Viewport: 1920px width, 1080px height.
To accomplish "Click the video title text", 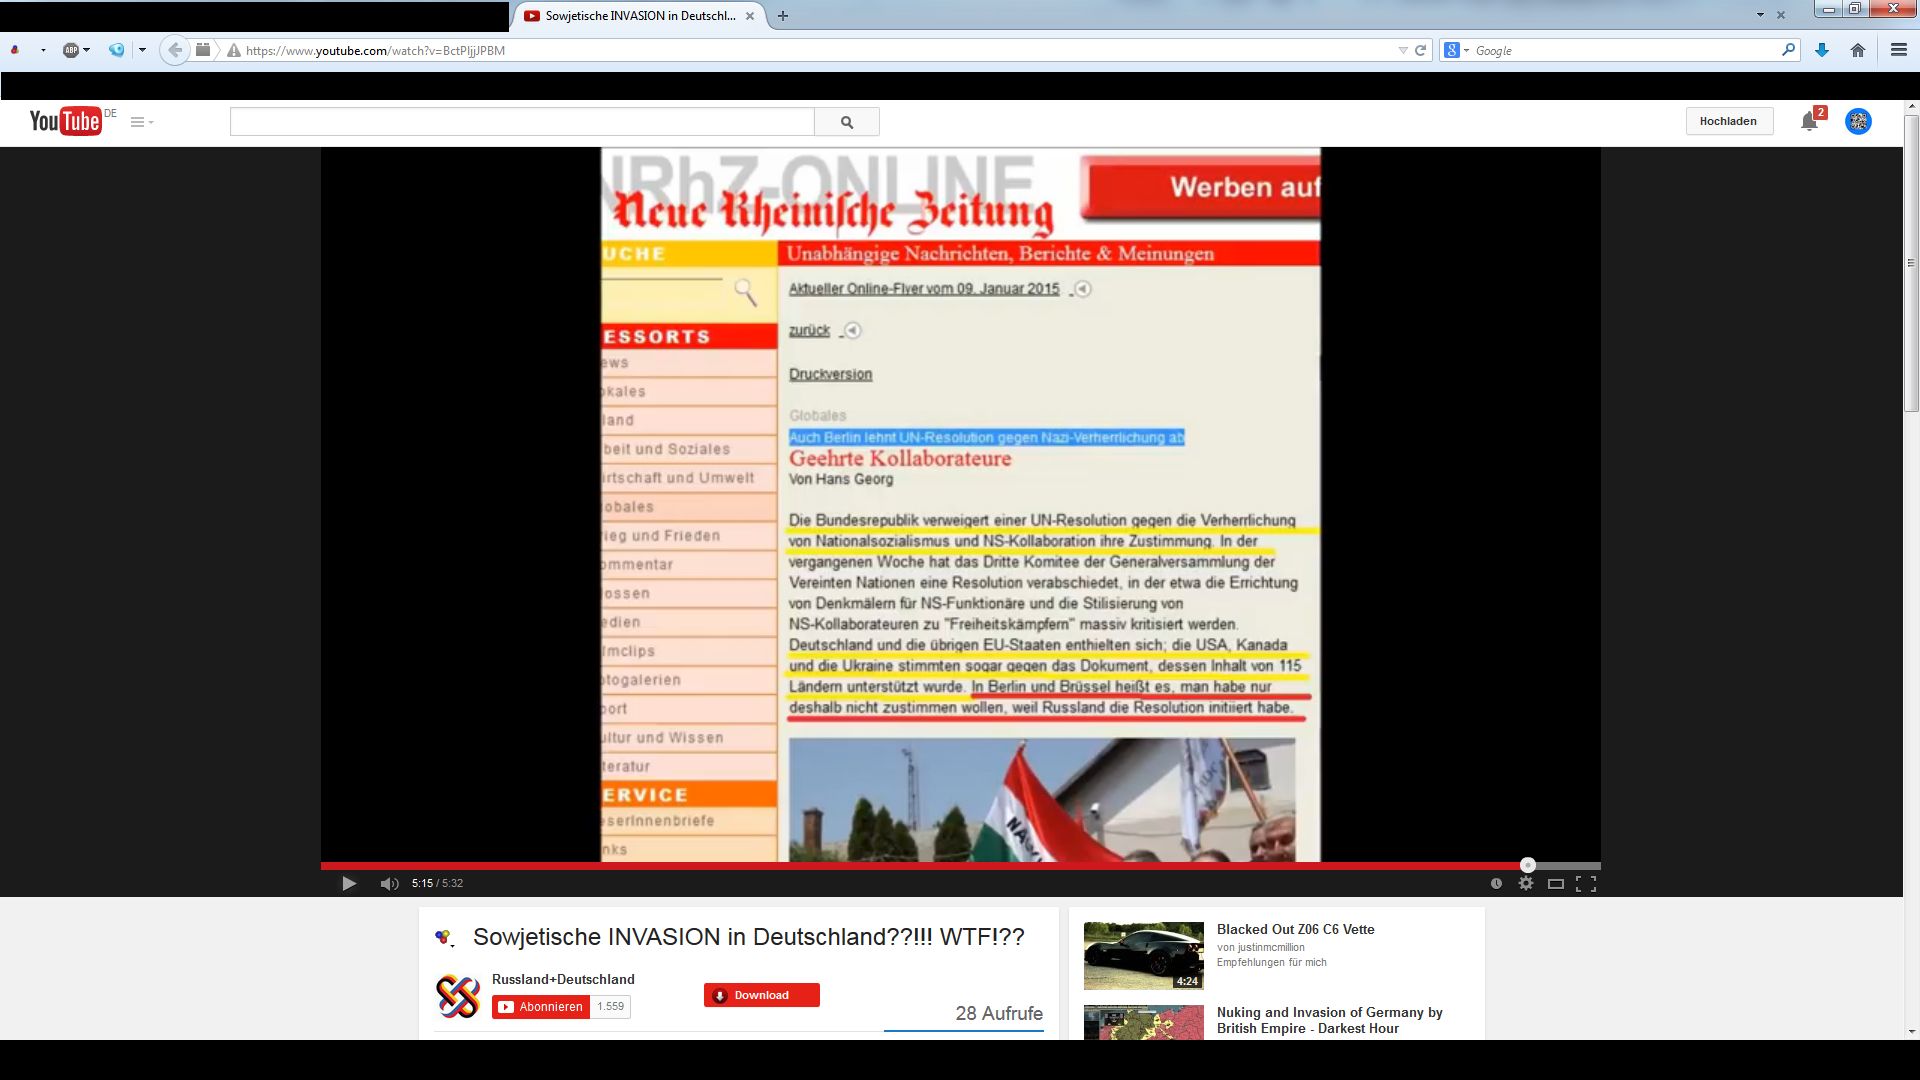I will click(x=749, y=937).
